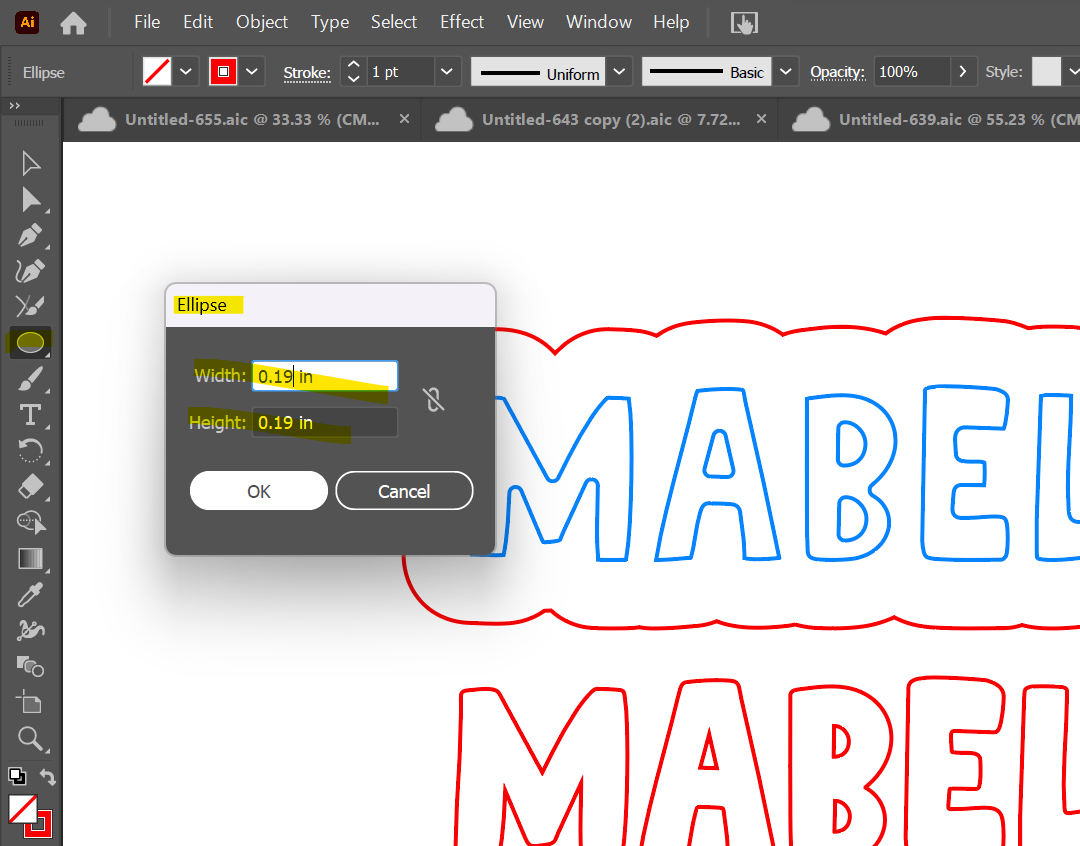The height and width of the screenshot is (846, 1080).
Task: Select the Pen tool
Action: tap(31, 236)
